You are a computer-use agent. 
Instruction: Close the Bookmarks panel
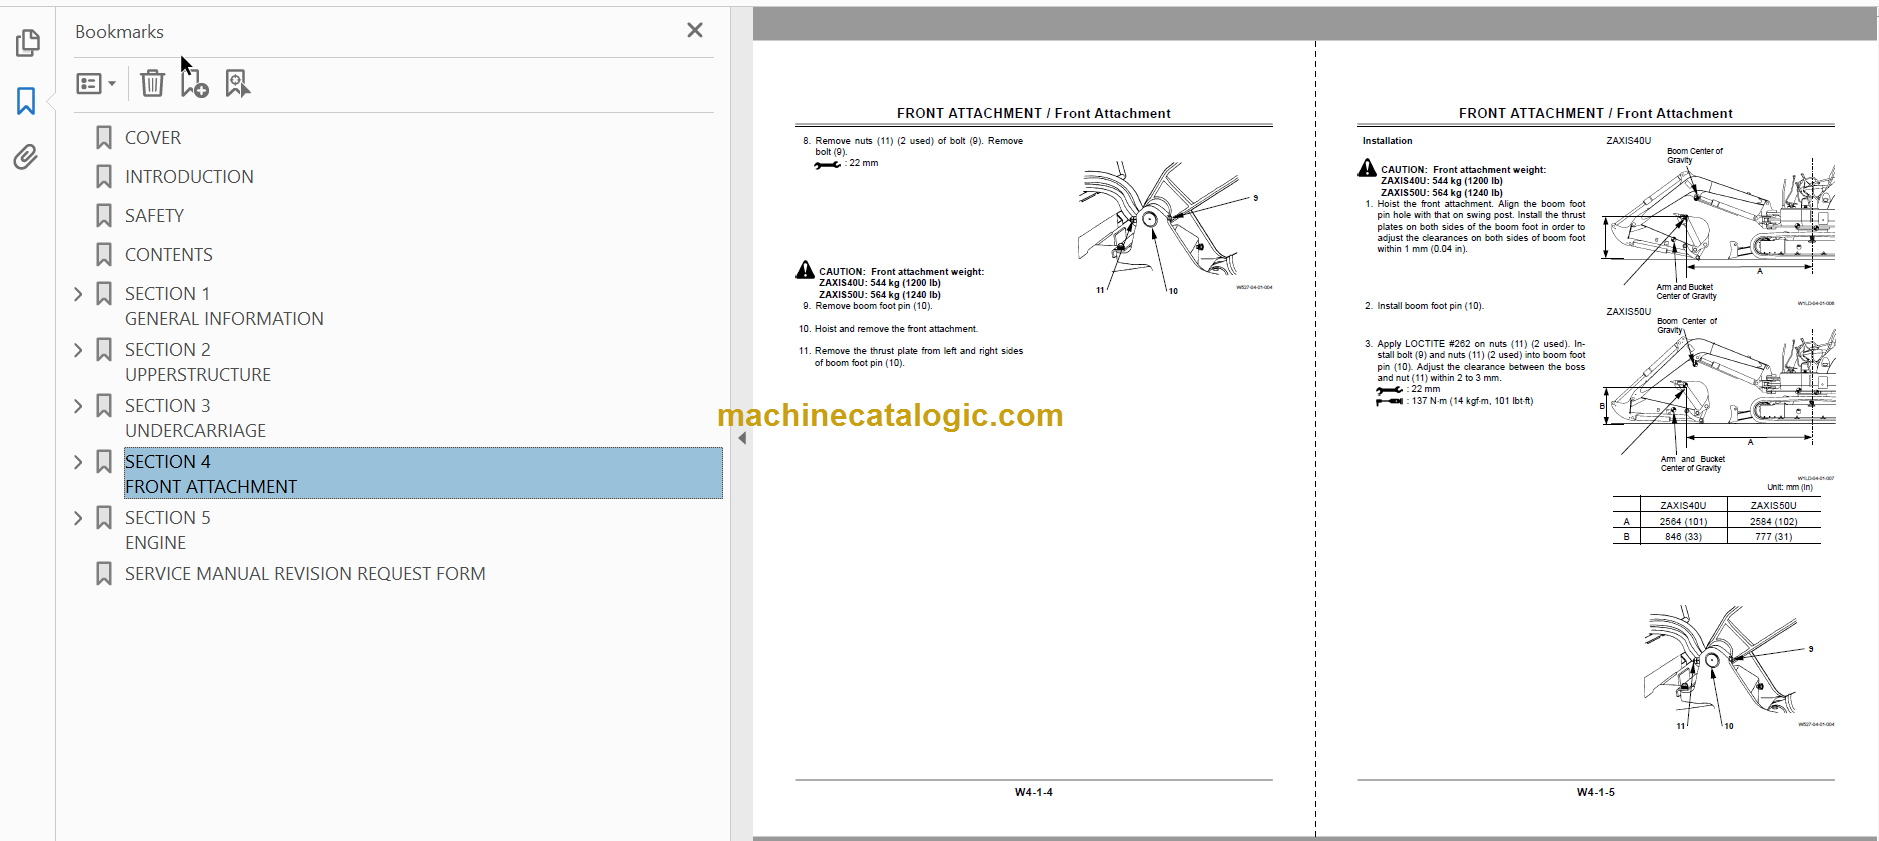click(x=695, y=31)
